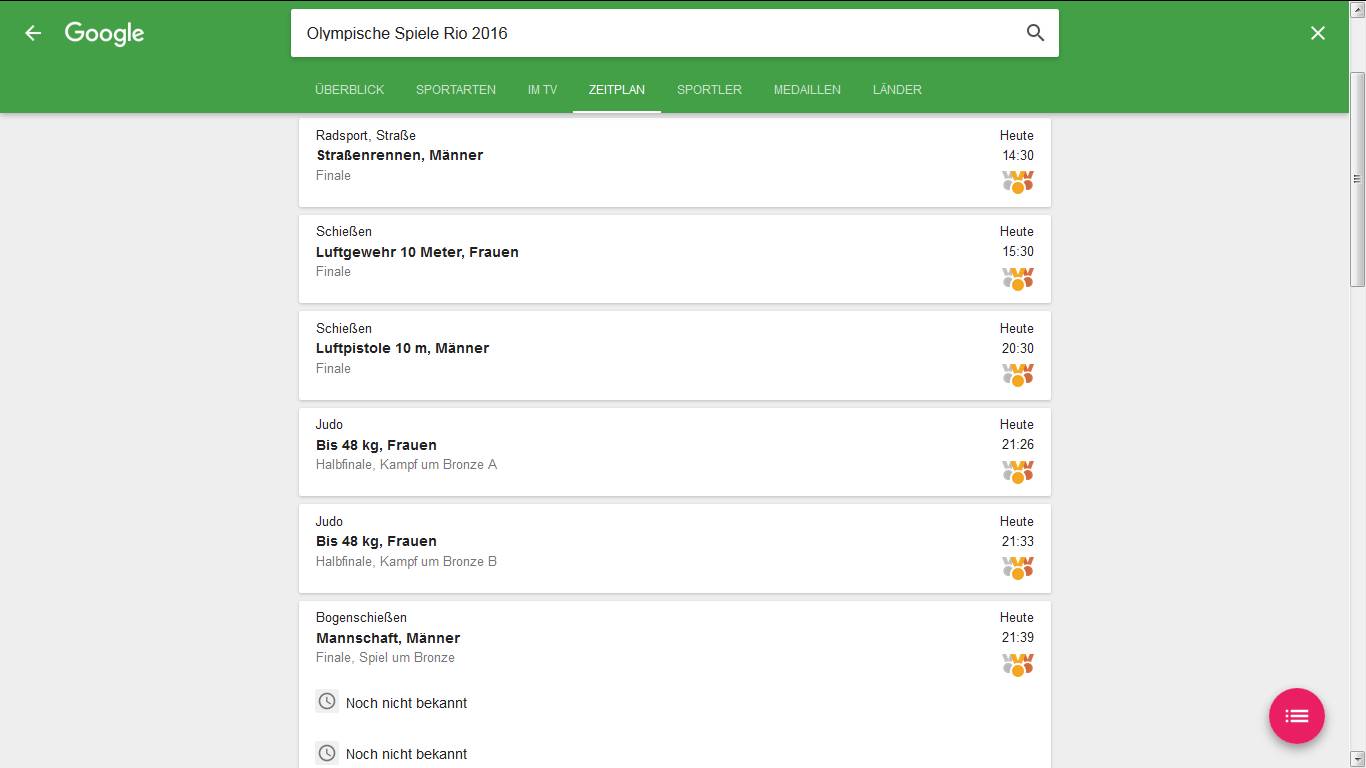Open Luftpistole 10 m, Männer event
This screenshot has width=1366, height=768.
[x=675, y=356]
